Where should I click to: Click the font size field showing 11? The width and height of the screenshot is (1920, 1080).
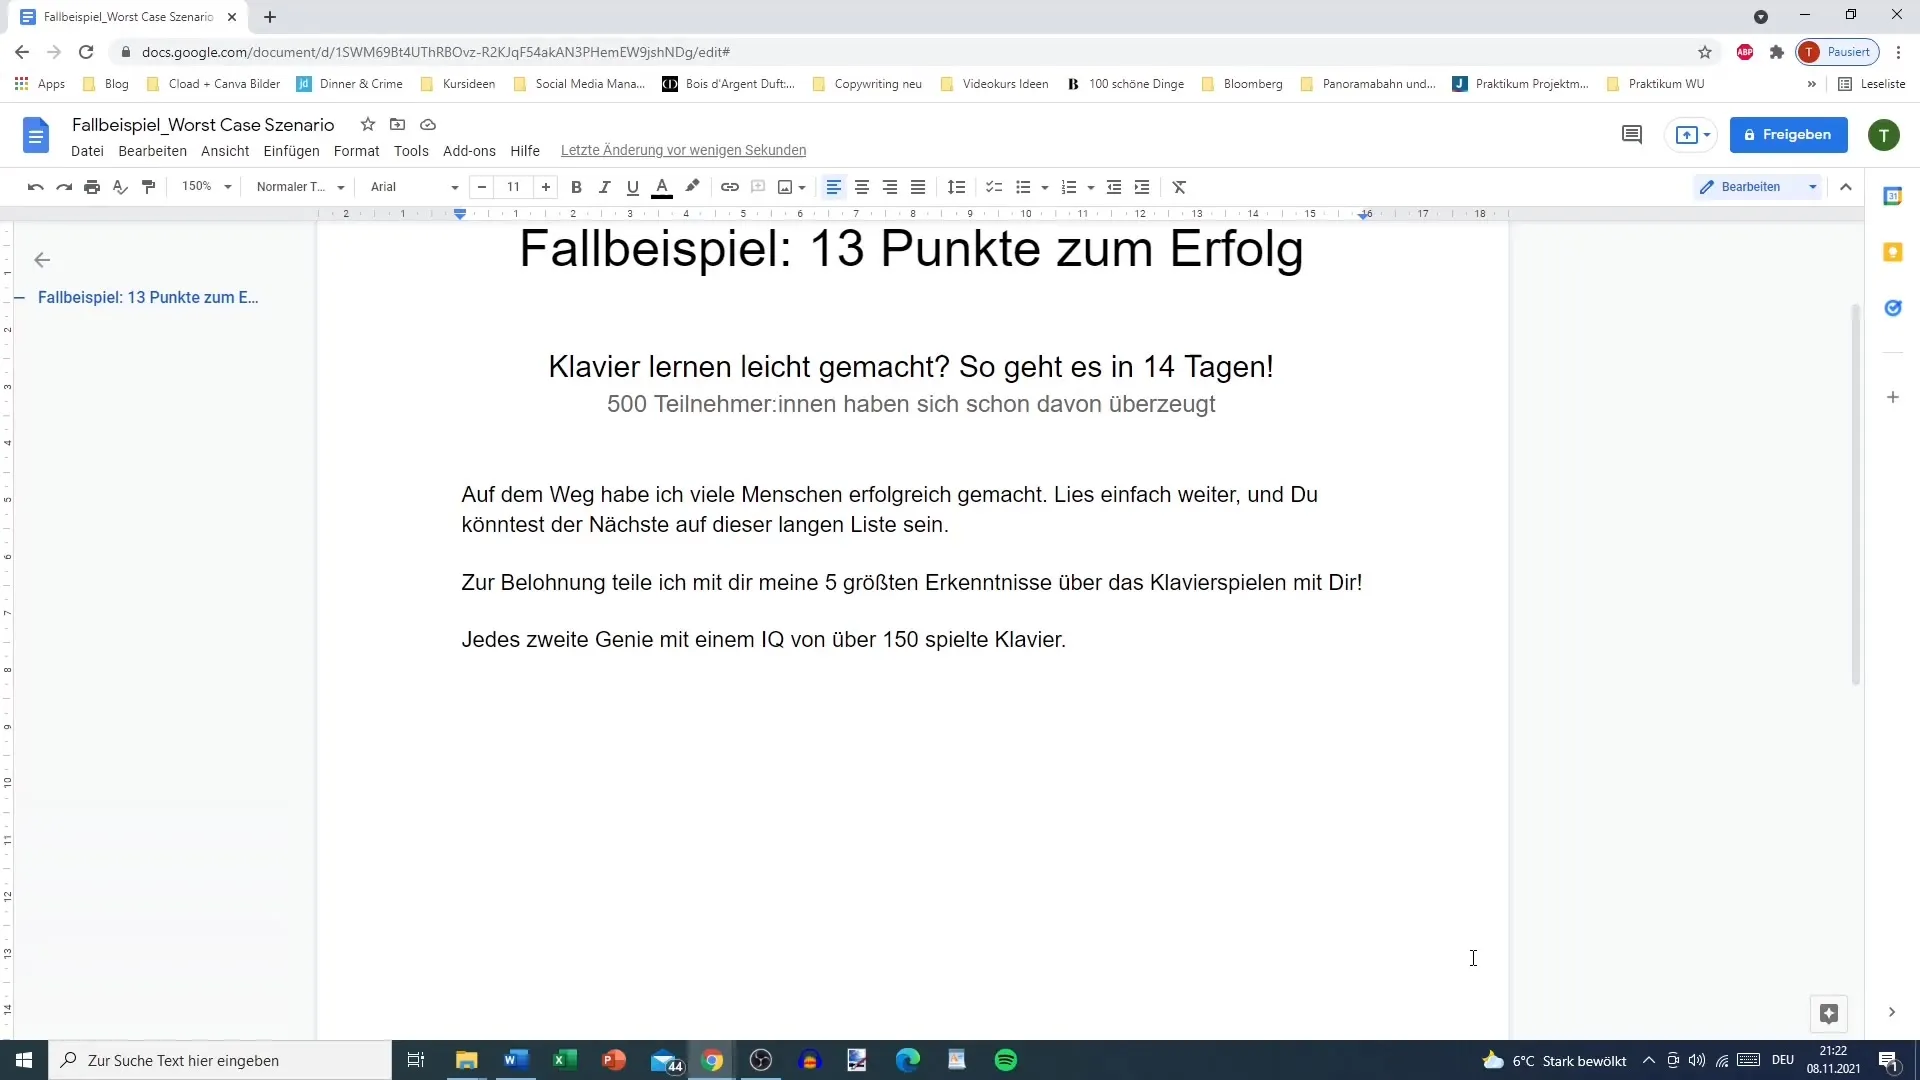click(514, 187)
